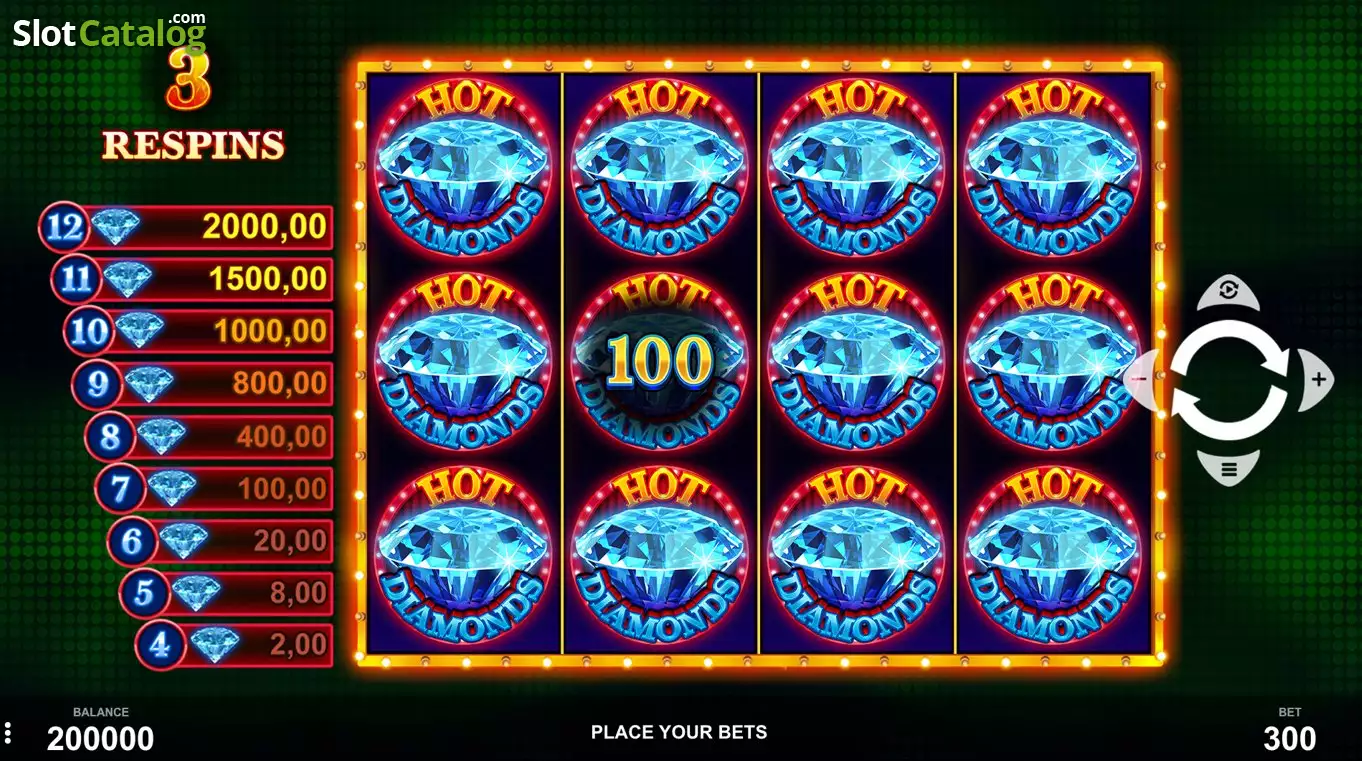Decrease the bet with the minus button
The width and height of the screenshot is (1362, 761).
point(1141,380)
